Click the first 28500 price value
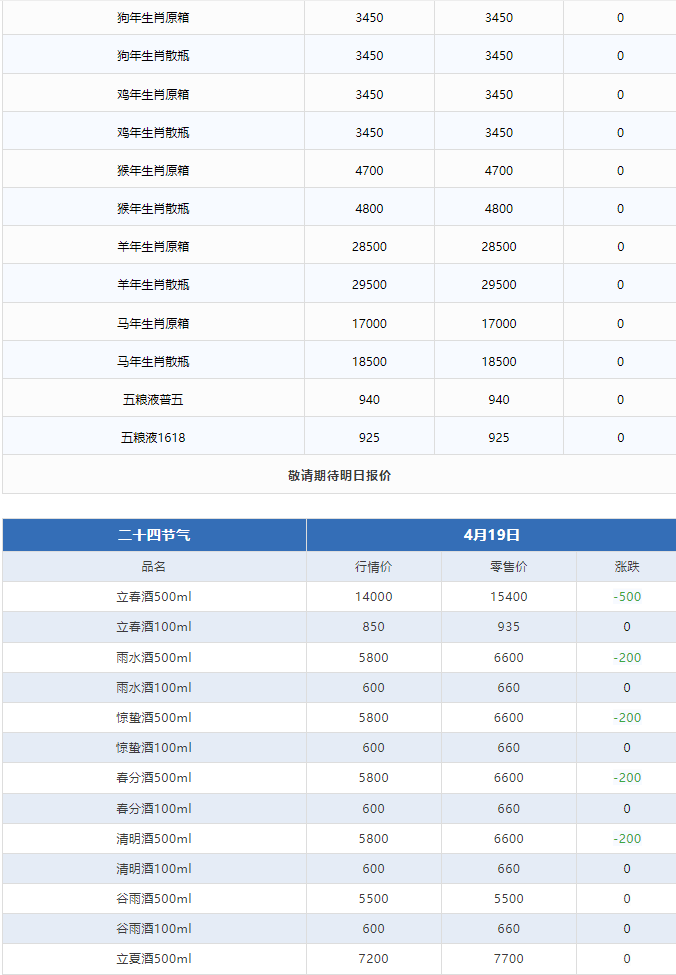The width and height of the screenshot is (676, 975). point(369,246)
